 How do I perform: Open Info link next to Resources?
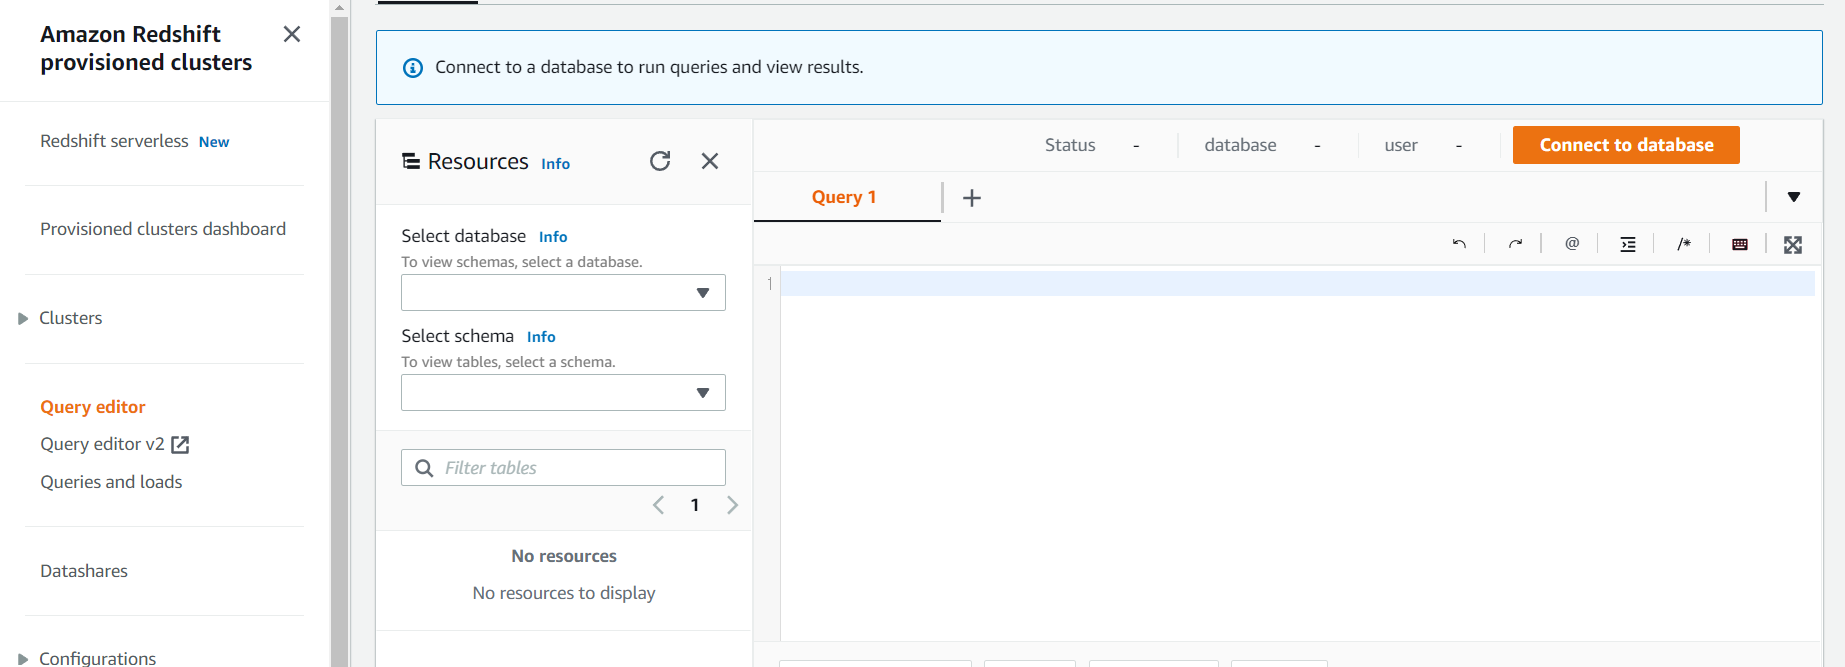click(555, 164)
